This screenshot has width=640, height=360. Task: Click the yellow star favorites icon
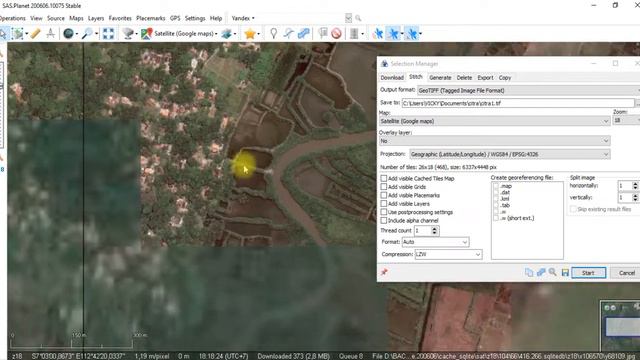(250, 33)
